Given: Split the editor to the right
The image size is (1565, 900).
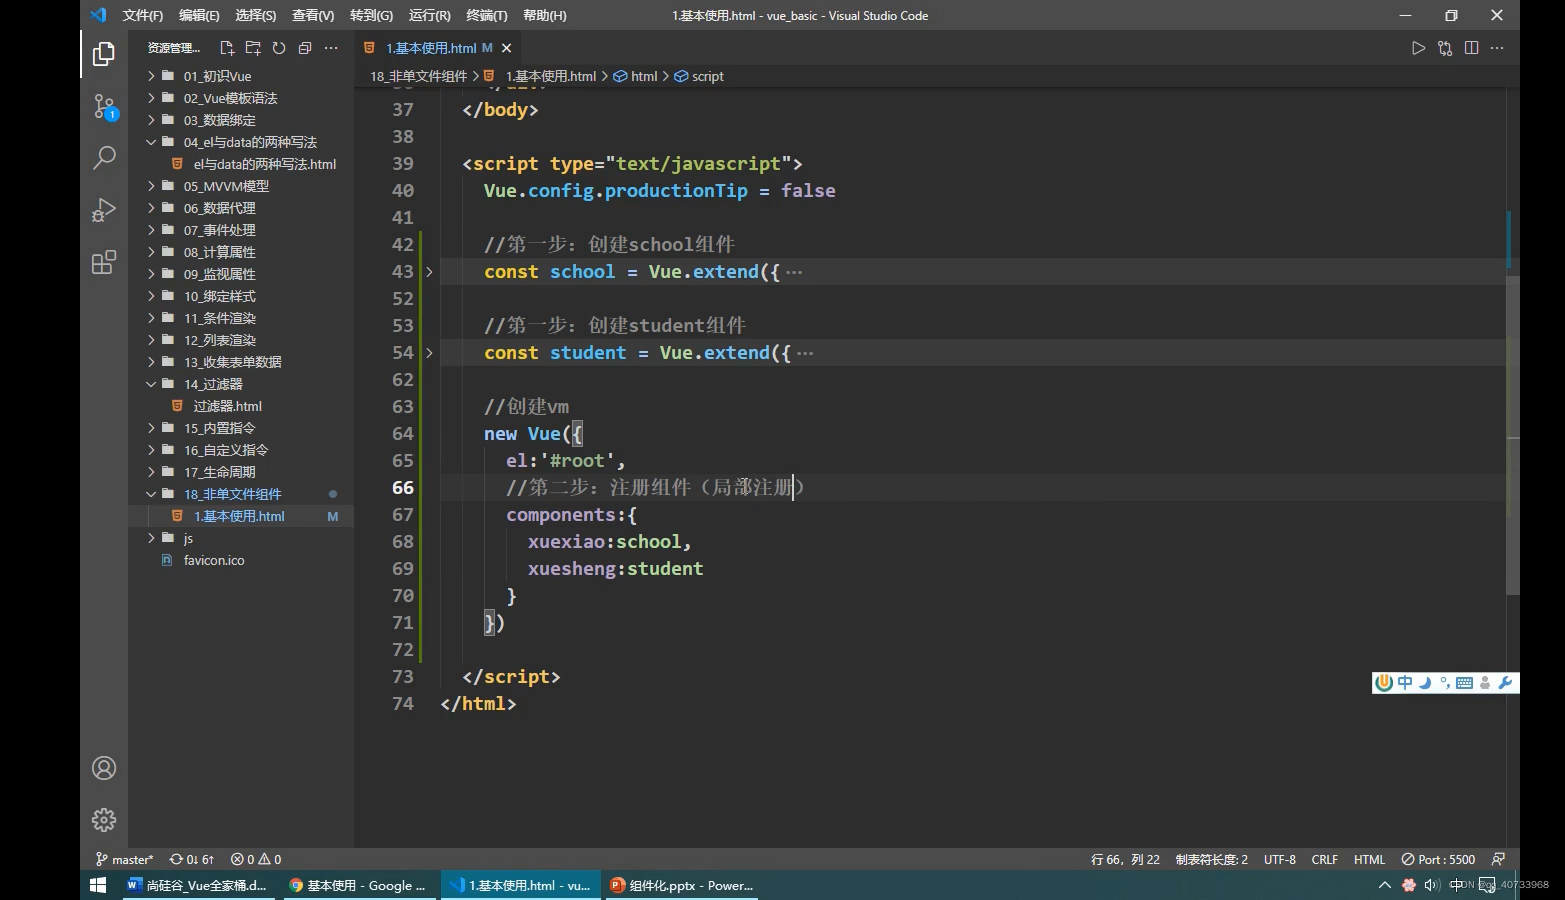Looking at the screenshot, I should coord(1471,48).
